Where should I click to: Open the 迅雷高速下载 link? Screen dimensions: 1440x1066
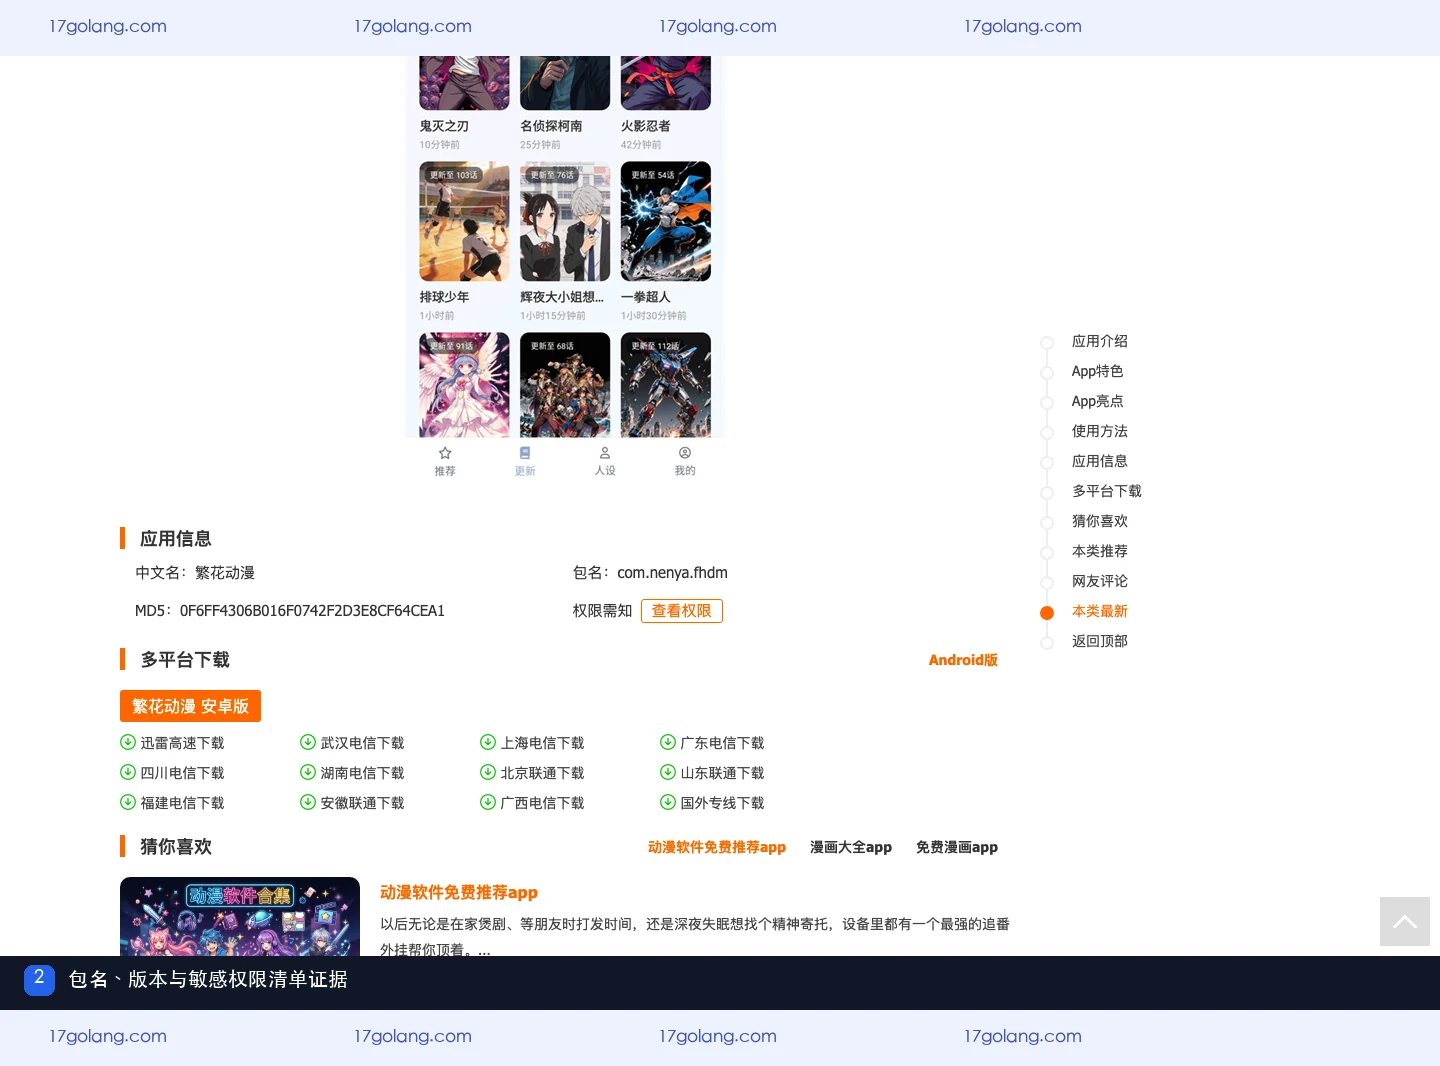tap(182, 743)
